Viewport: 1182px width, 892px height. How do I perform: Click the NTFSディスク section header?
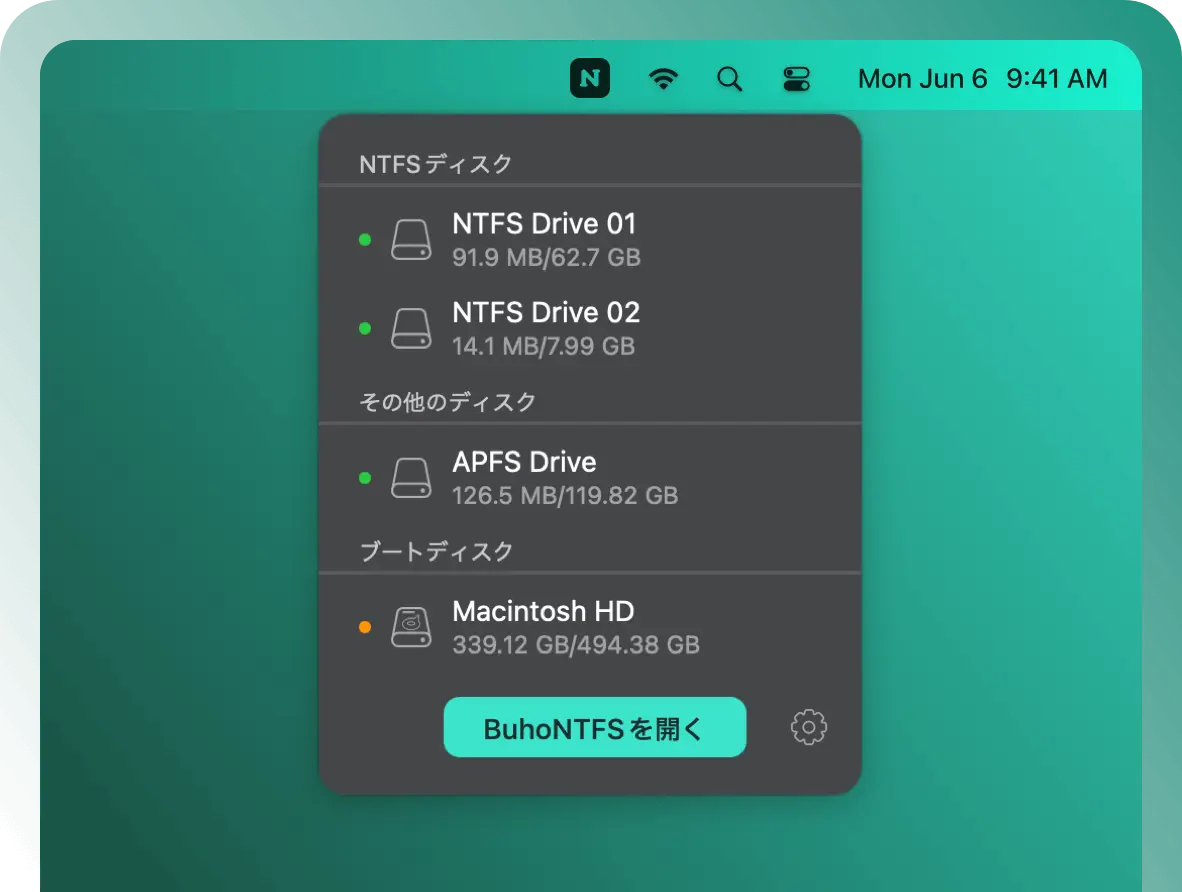(x=436, y=164)
